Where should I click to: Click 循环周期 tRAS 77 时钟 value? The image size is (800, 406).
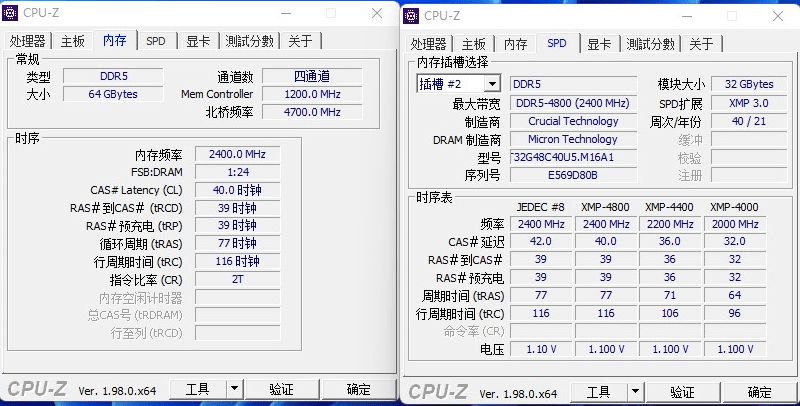pyautogui.click(x=237, y=243)
